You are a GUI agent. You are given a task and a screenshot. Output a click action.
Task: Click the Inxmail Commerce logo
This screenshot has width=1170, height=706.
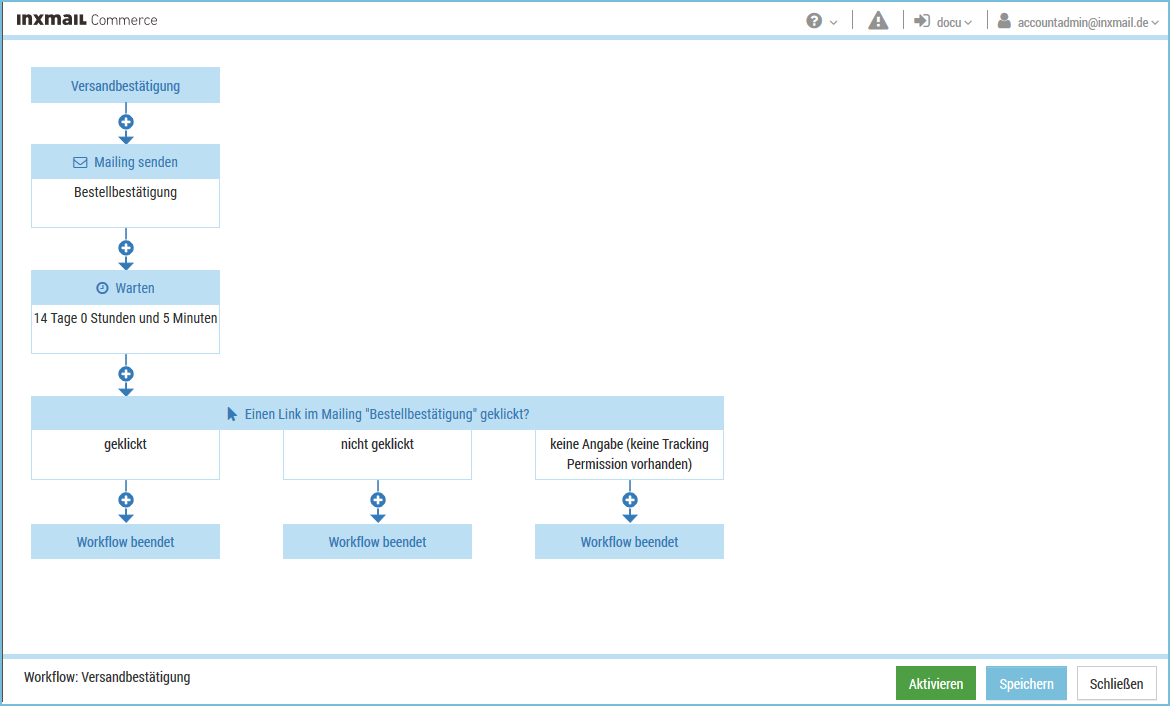[x=87, y=20]
